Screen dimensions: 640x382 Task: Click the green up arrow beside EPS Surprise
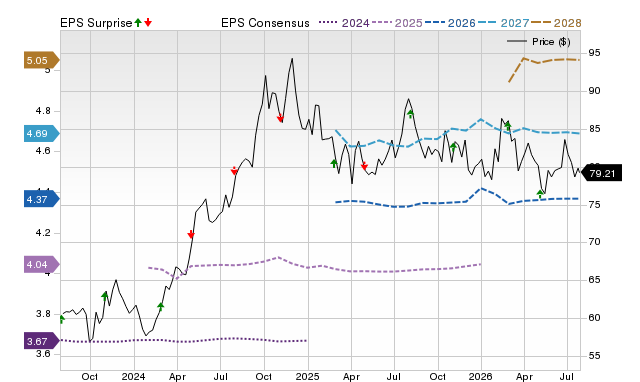click(x=138, y=22)
